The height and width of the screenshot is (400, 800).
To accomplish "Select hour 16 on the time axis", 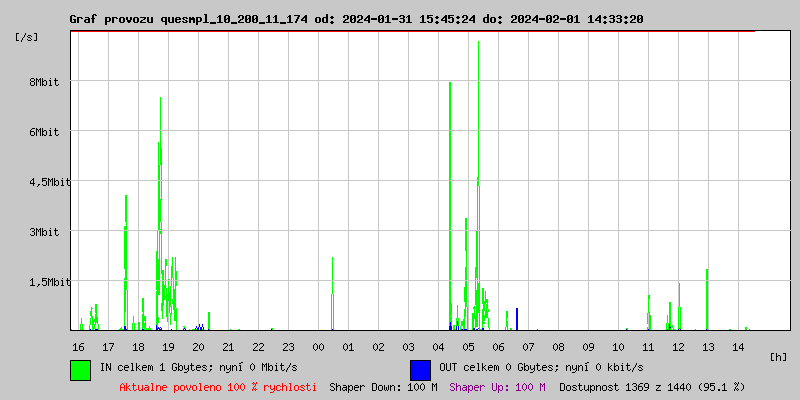I will coord(79,346).
